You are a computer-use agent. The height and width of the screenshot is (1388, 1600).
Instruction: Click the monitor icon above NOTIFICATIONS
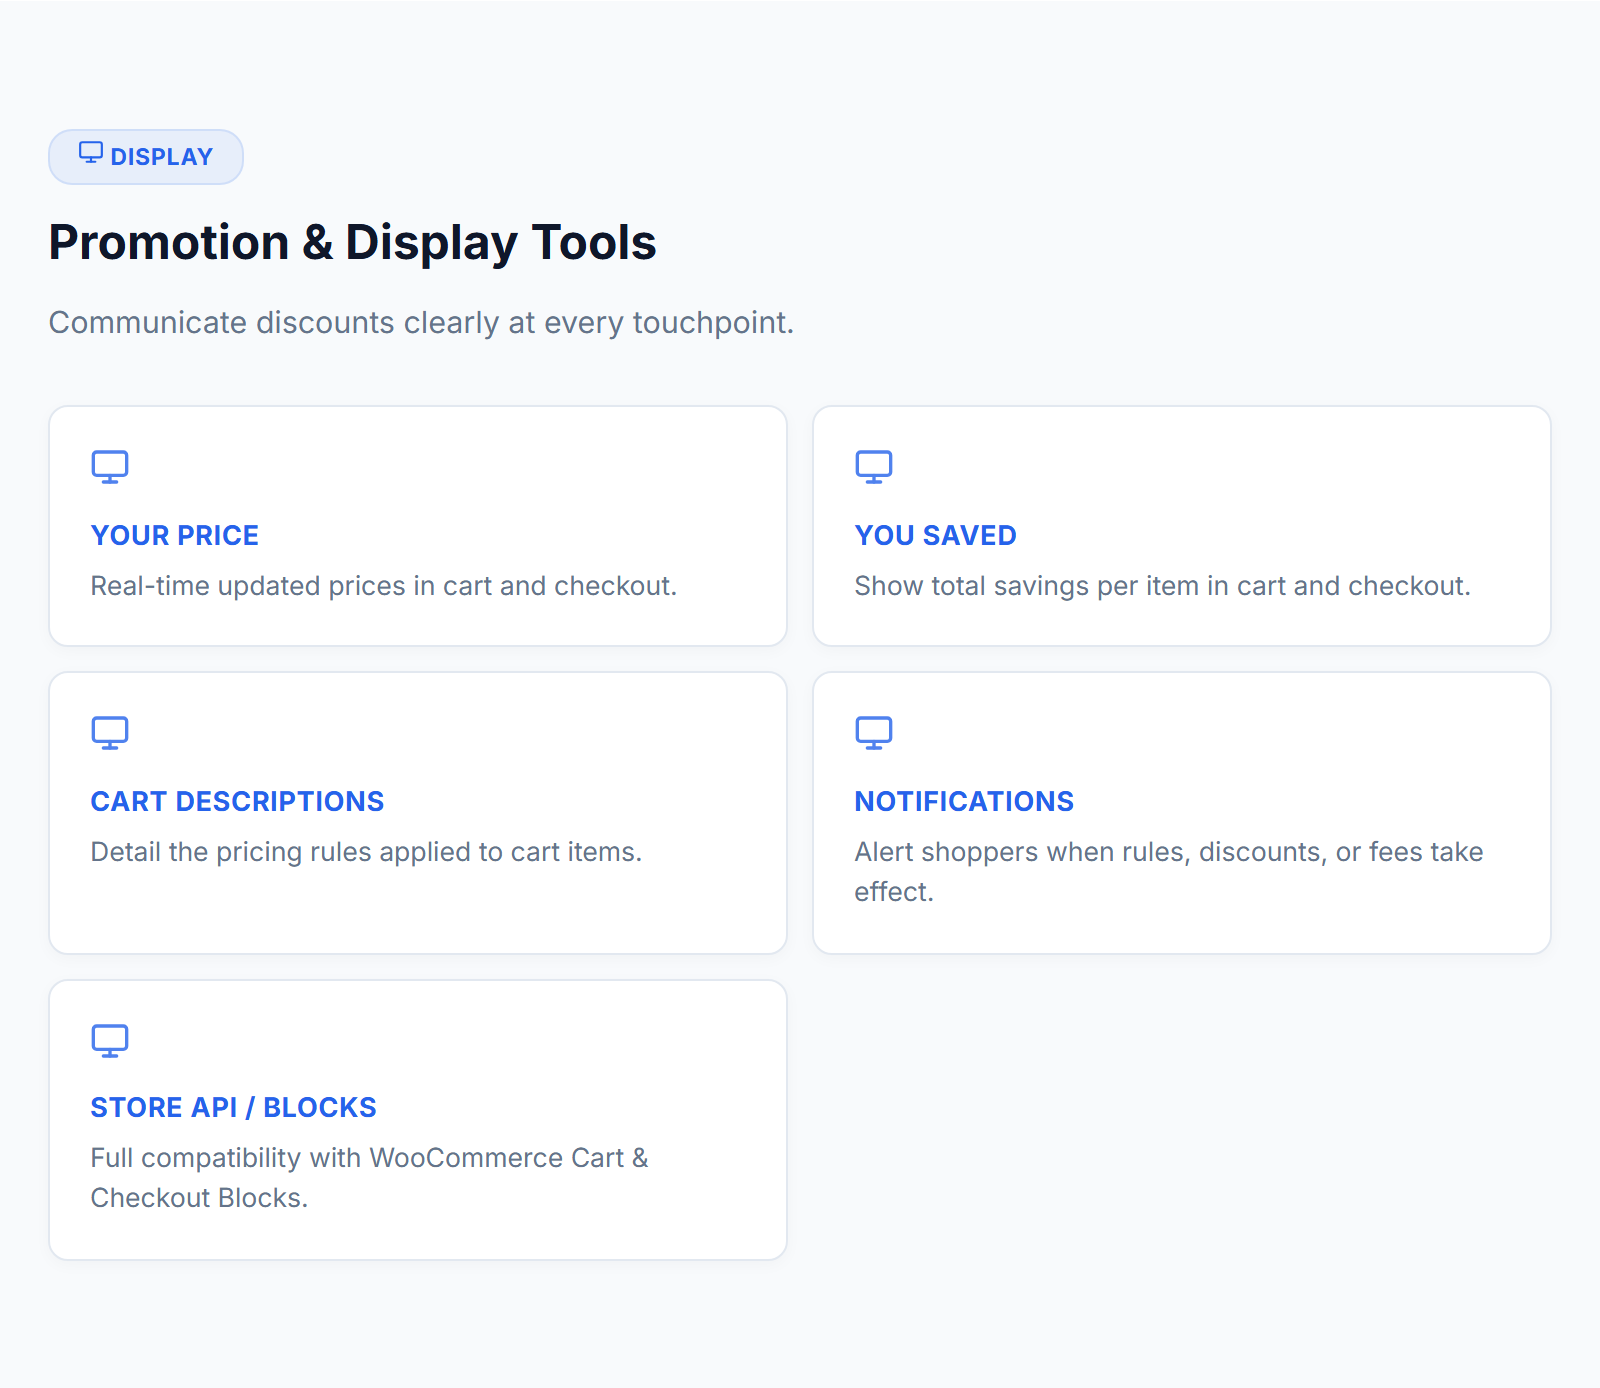click(874, 733)
